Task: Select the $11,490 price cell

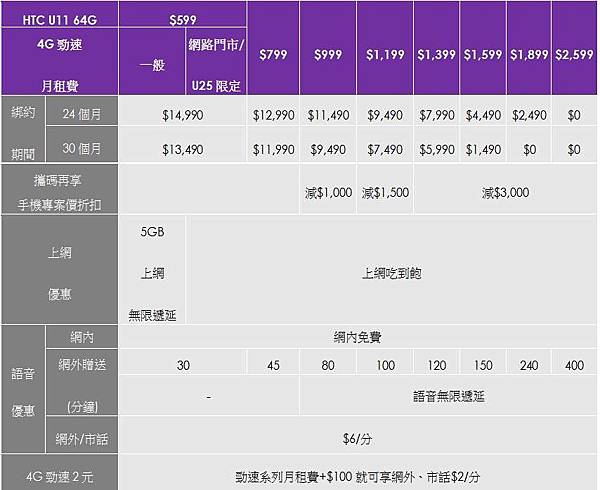Action: point(328,111)
